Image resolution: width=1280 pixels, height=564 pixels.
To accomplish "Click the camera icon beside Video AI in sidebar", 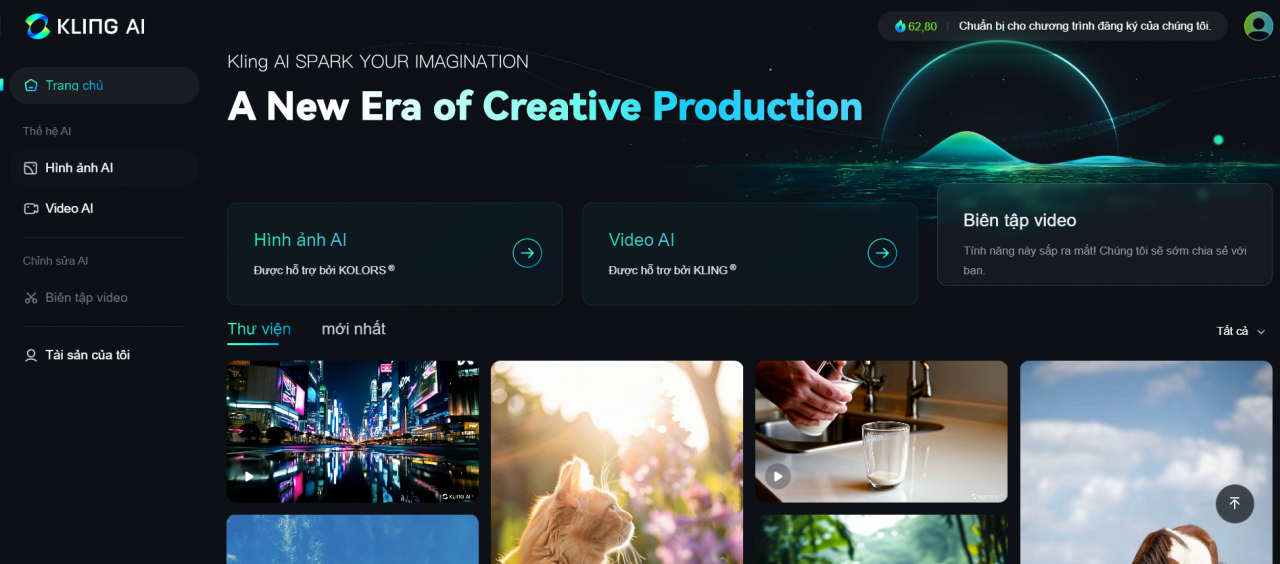I will (31, 208).
